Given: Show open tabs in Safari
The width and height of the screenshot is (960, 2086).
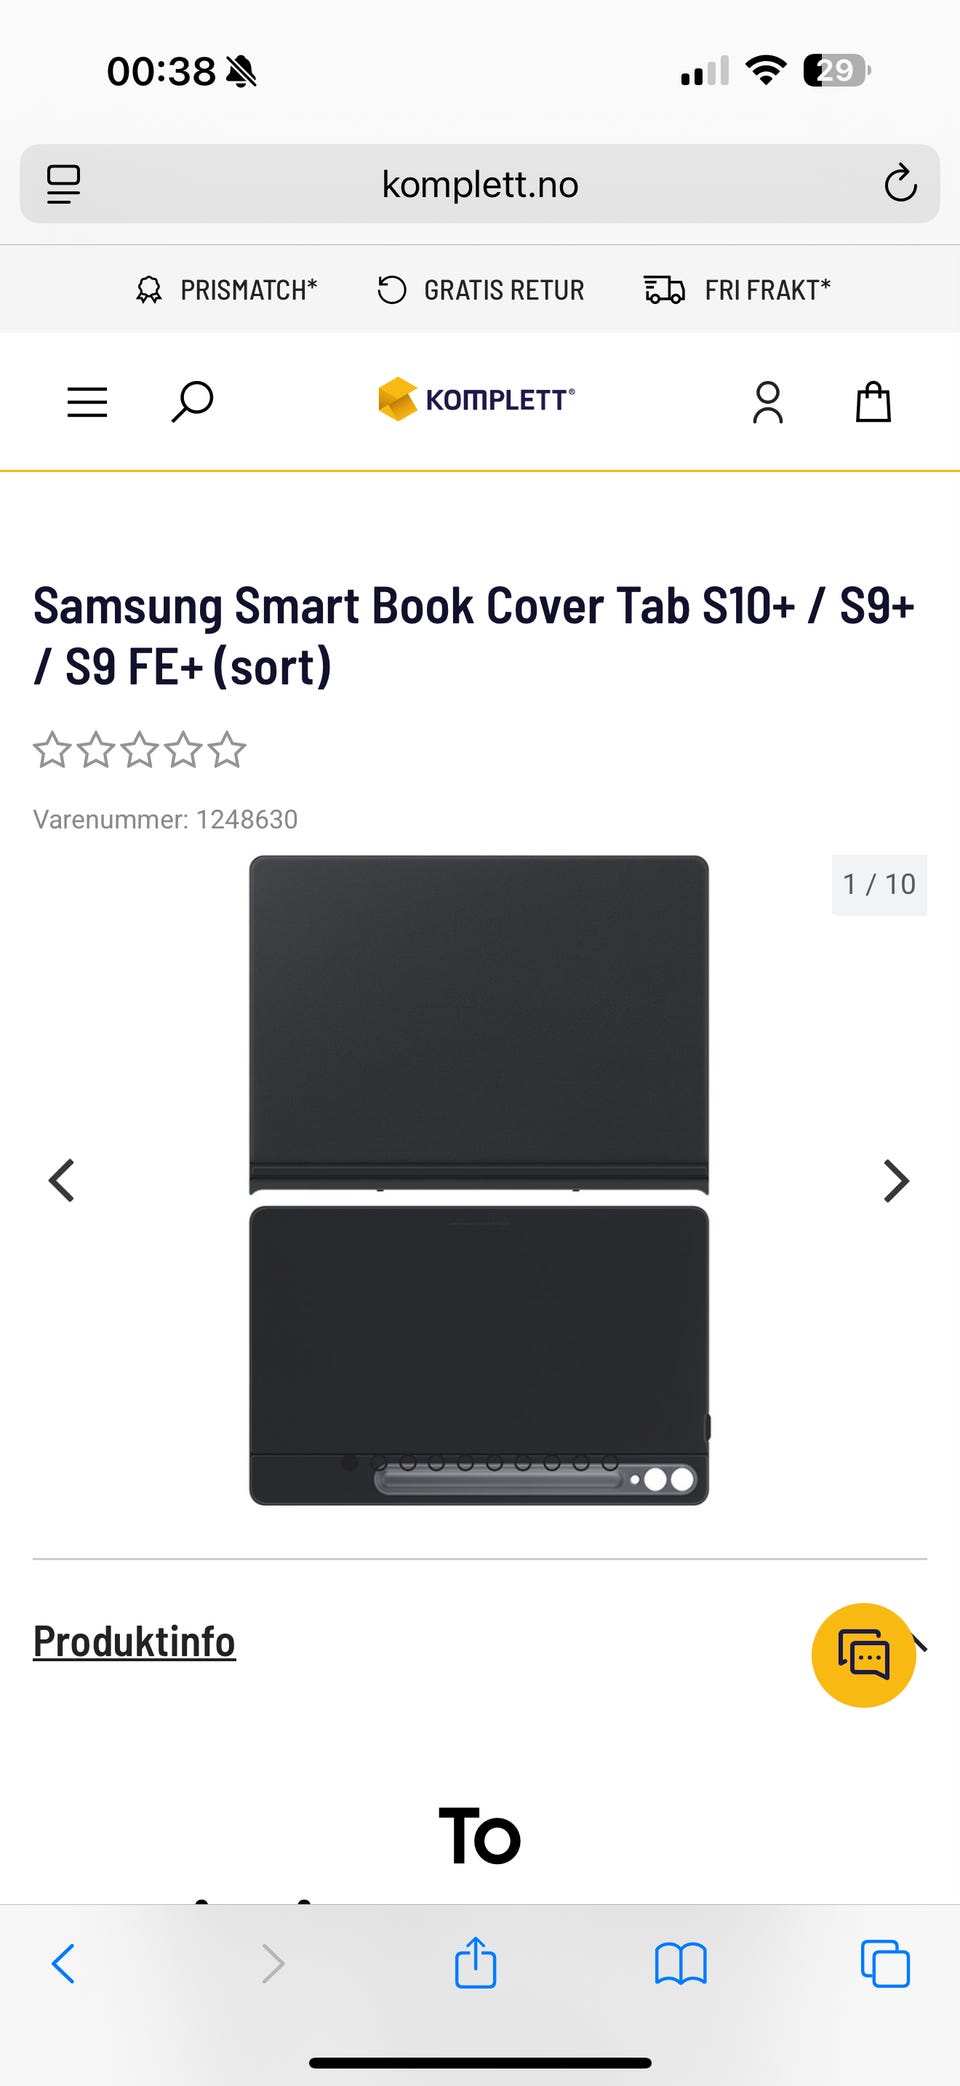Looking at the screenshot, I should point(885,1963).
